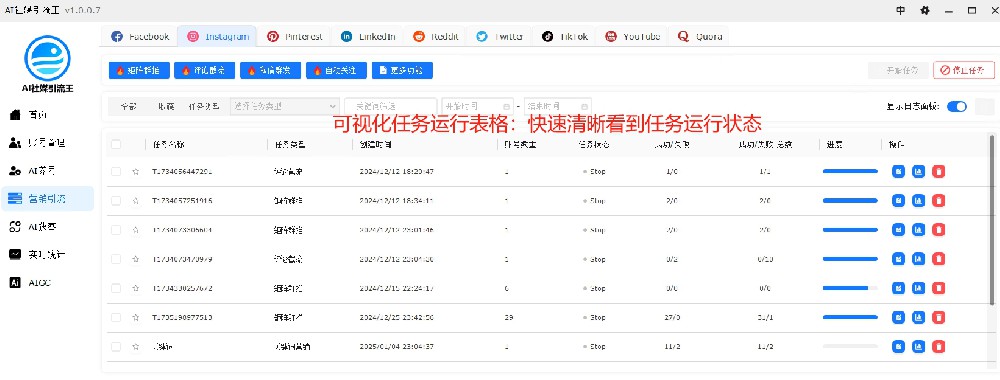1000x380 pixels.
Task: Delete the task created at 22:24:17
Action: (x=938, y=288)
